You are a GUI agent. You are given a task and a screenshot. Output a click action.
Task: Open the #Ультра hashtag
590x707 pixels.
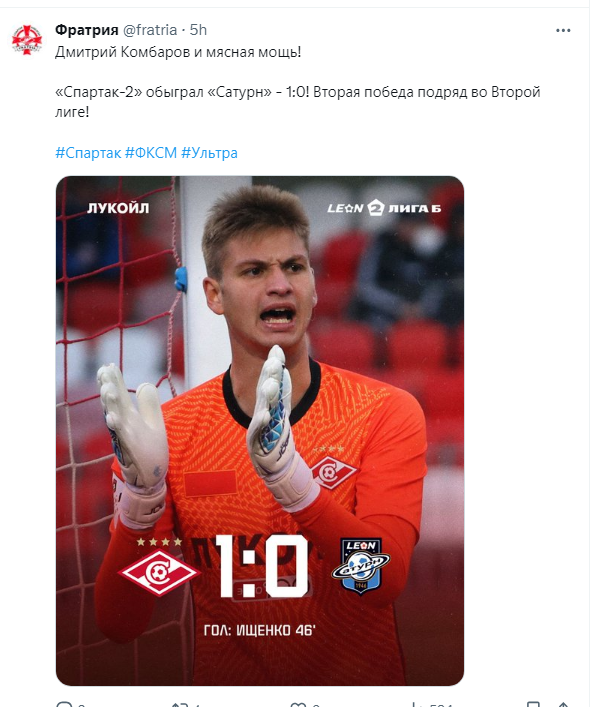(x=209, y=153)
